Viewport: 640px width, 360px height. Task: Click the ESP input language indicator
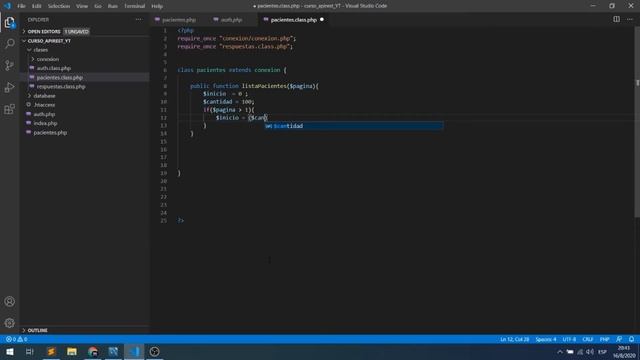click(602, 352)
